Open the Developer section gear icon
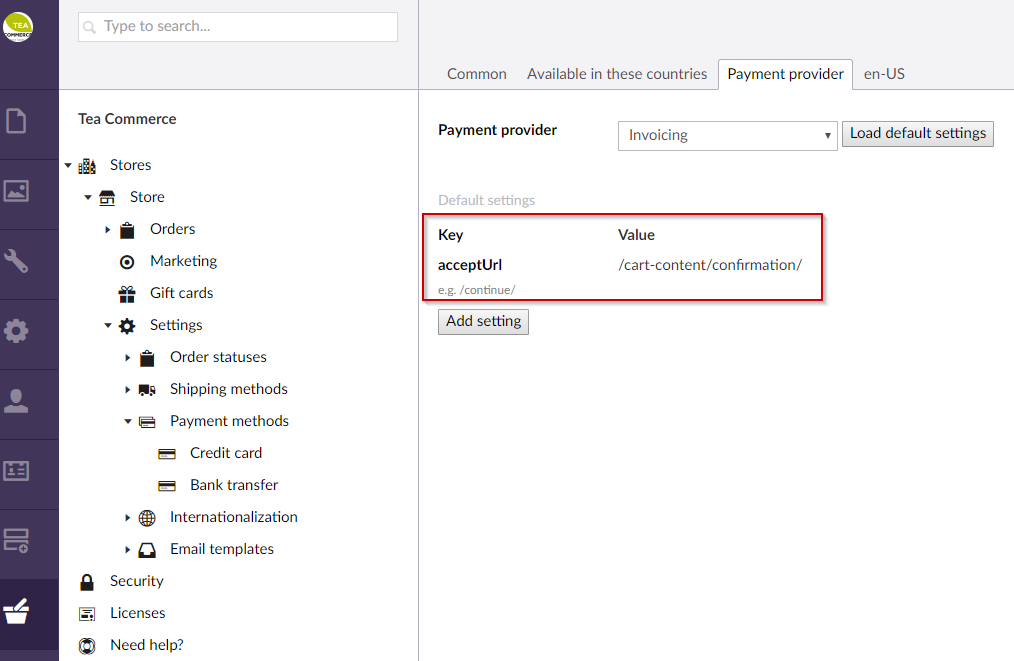 pyautogui.click(x=16, y=330)
